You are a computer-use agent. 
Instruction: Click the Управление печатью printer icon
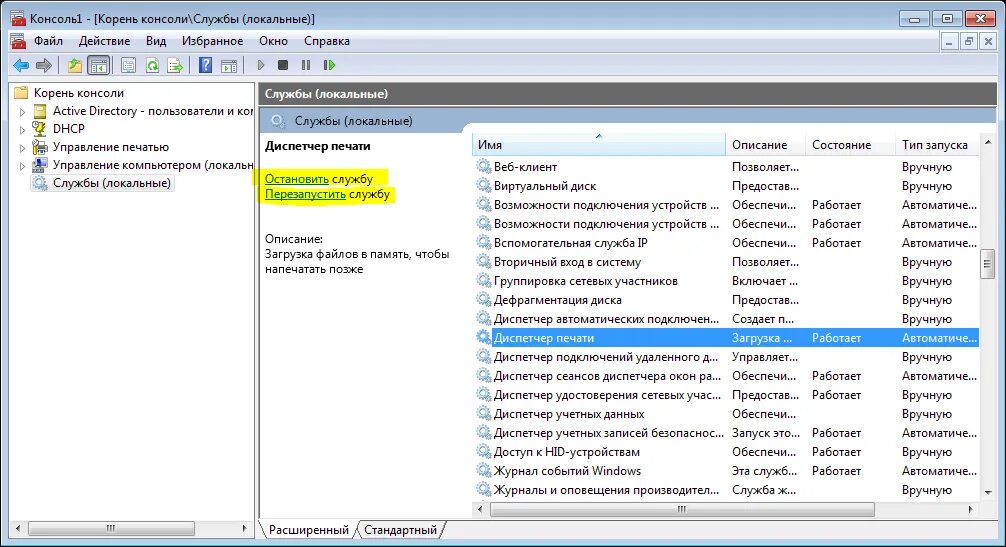pos(40,147)
